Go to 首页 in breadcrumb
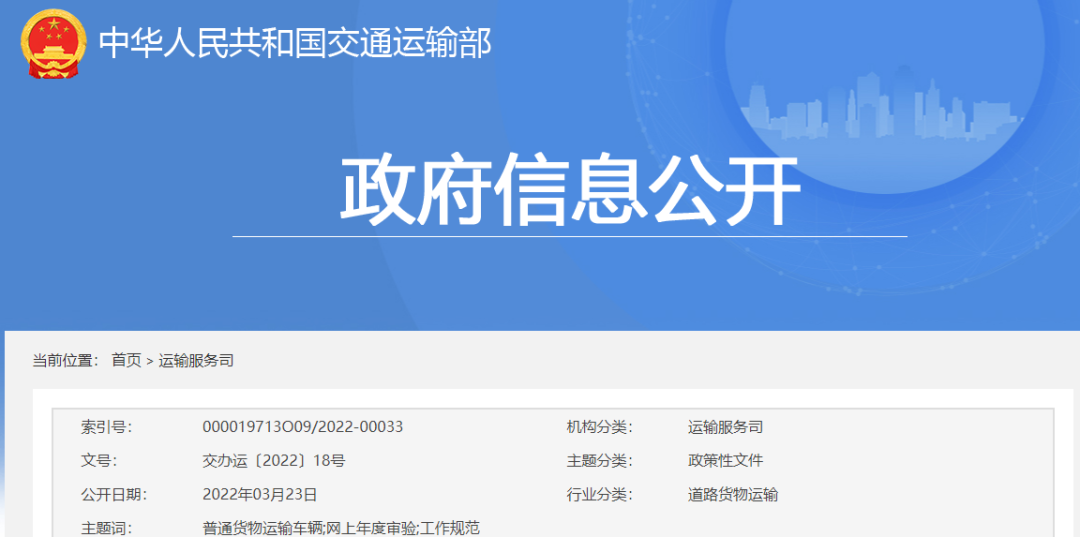This screenshot has height=537, width=1080. click(126, 360)
